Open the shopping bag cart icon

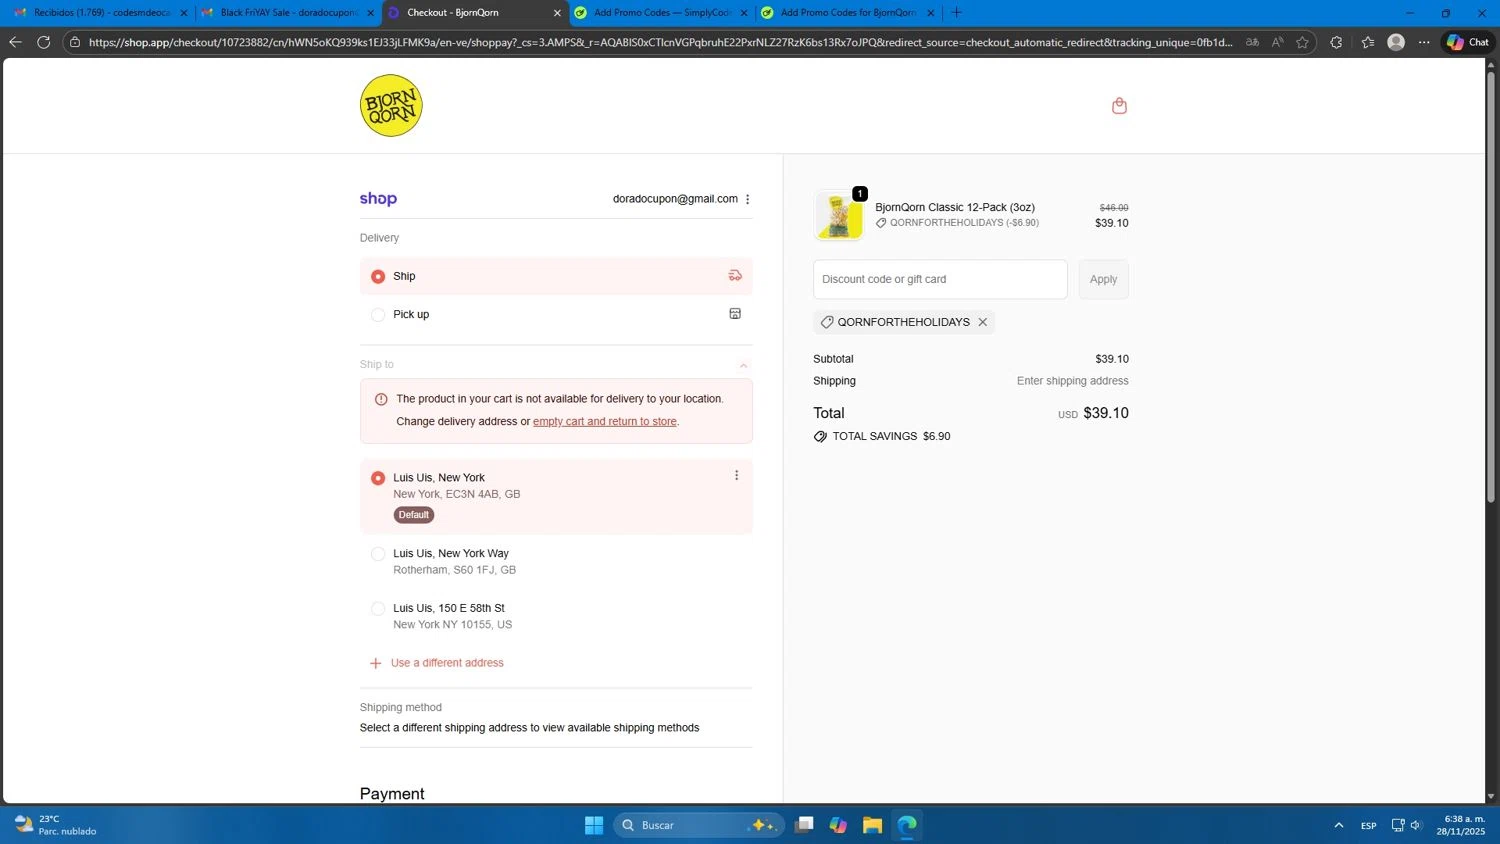(x=1119, y=106)
